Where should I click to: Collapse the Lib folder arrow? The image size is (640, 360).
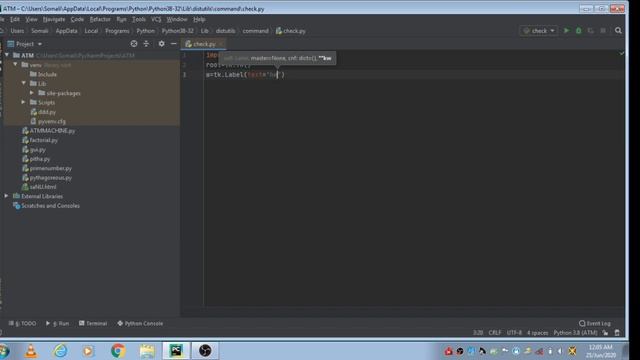[x=24, y=83]
